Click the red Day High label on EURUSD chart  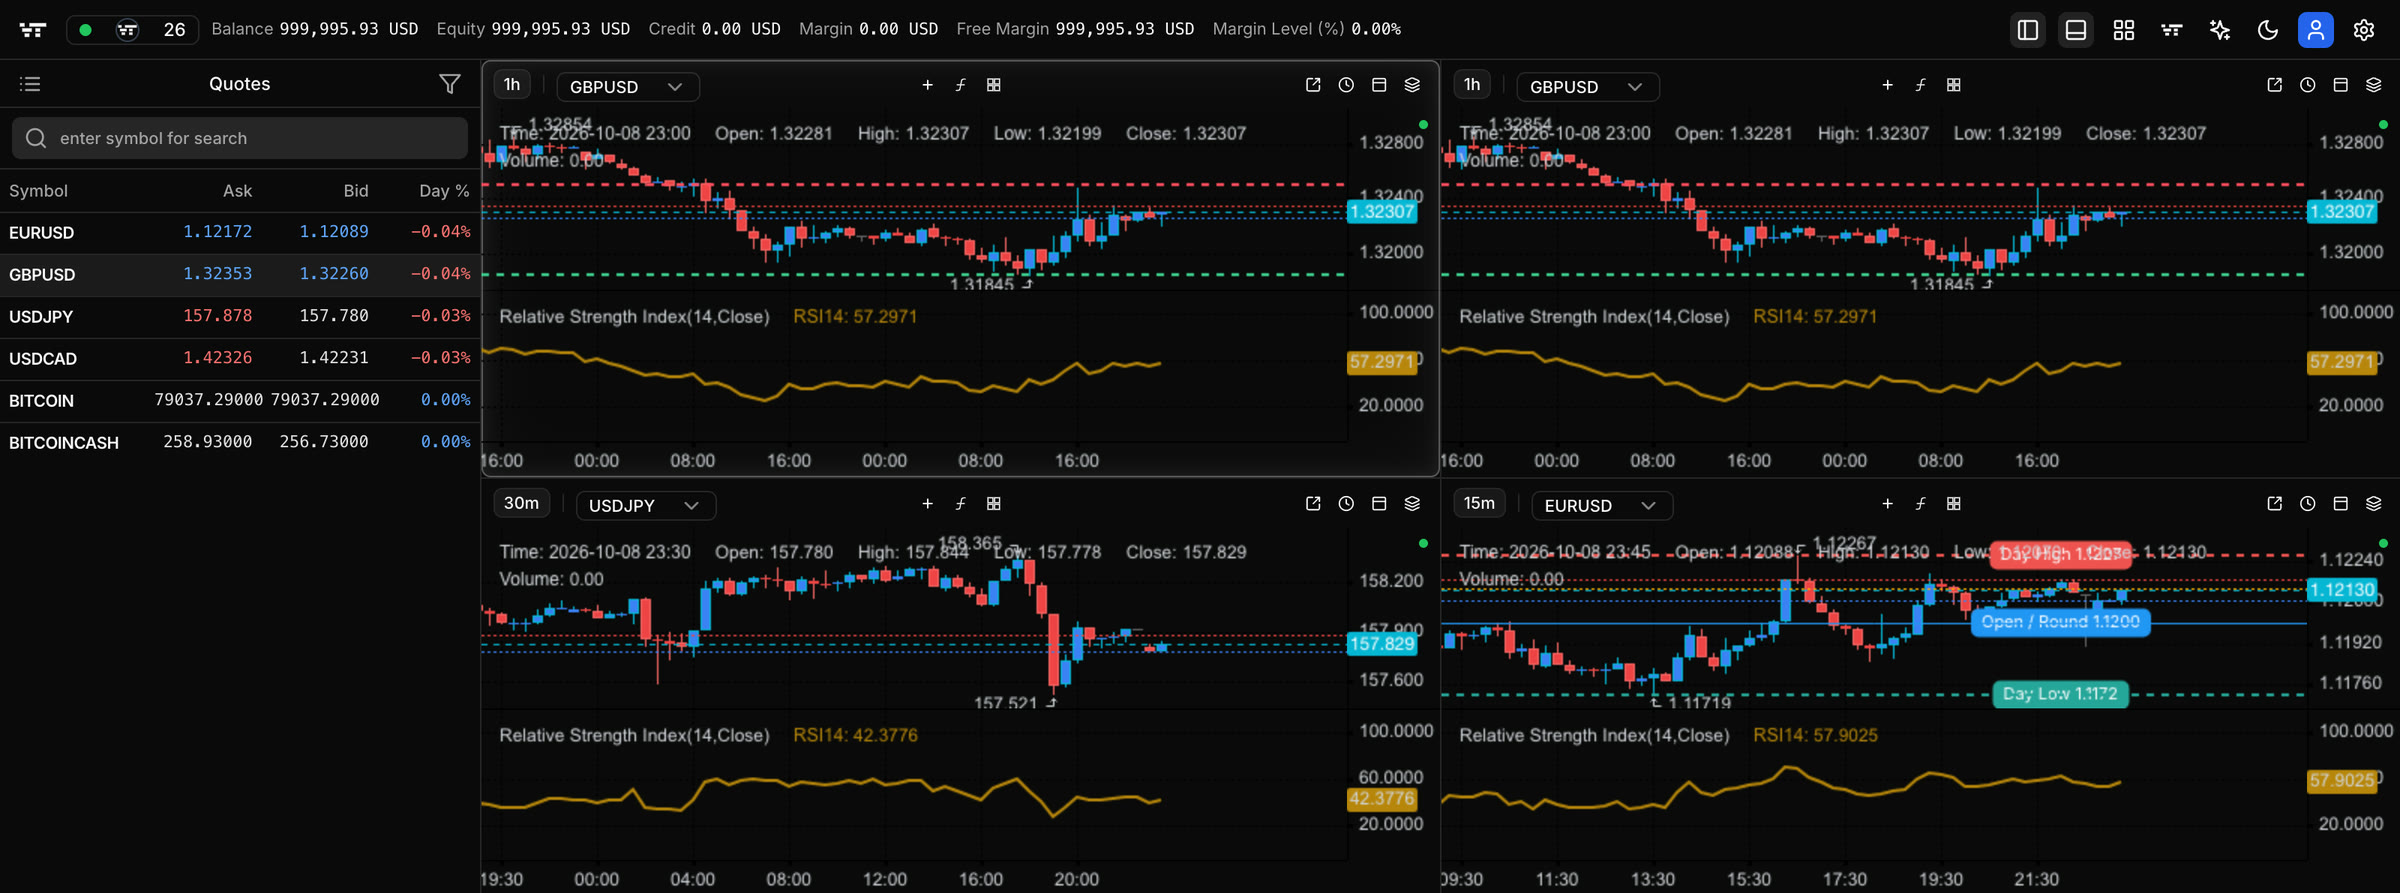tap(2060, 554)
